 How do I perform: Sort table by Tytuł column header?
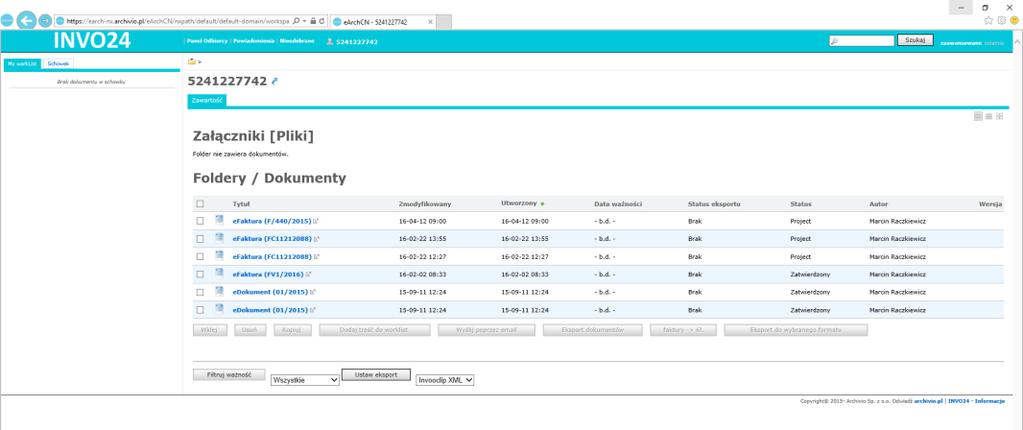pyautogui.click(x=241, y=204)
